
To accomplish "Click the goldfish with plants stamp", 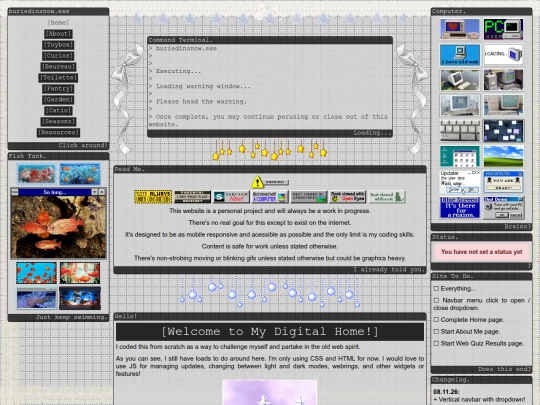I will [80, 273].
